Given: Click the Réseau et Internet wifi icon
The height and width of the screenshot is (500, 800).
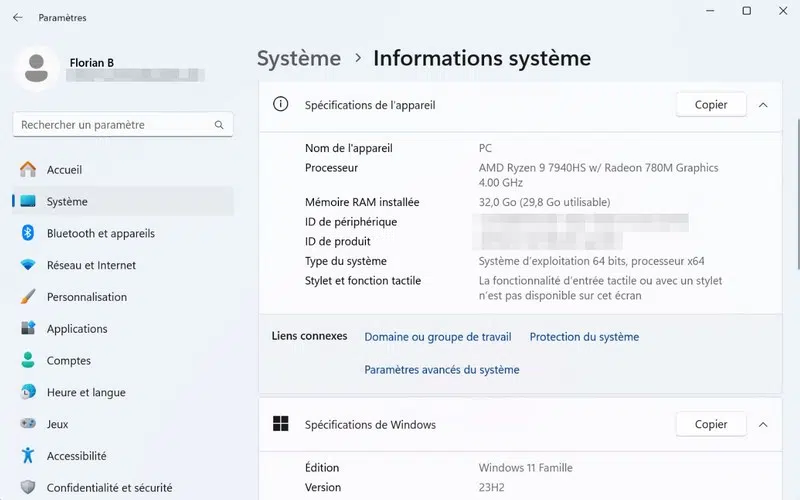Looking at the screenshot, I should click(28, 265).
